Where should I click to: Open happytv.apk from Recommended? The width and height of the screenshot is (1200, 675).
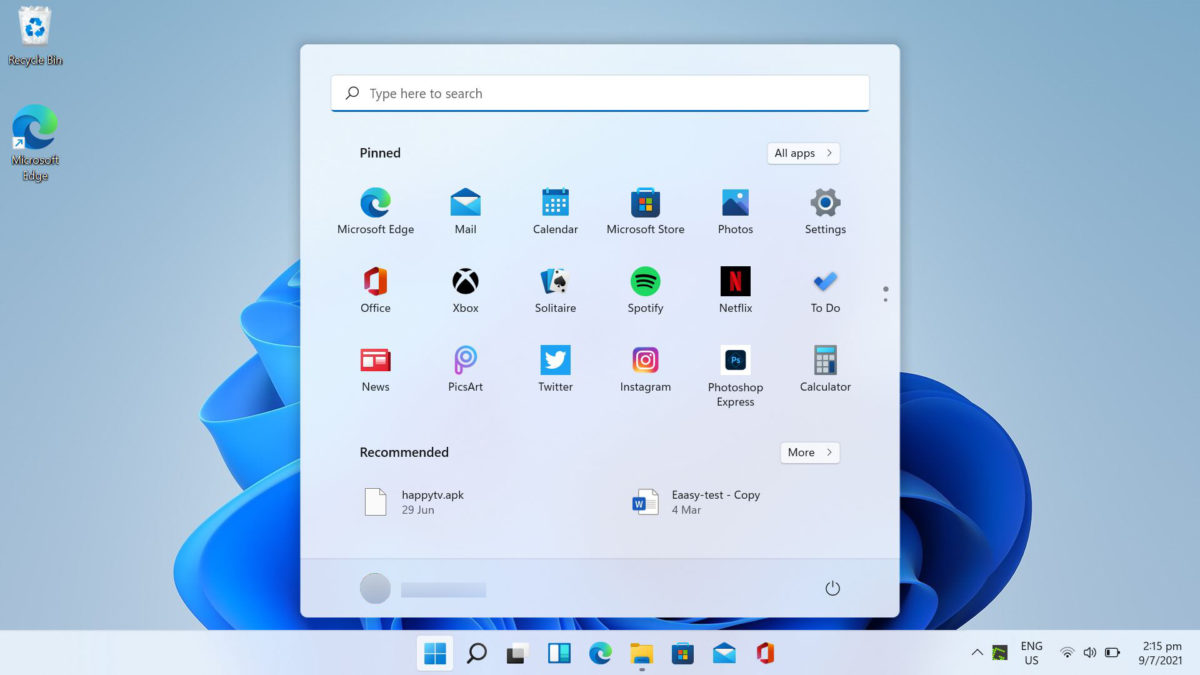tap(410, 501)
